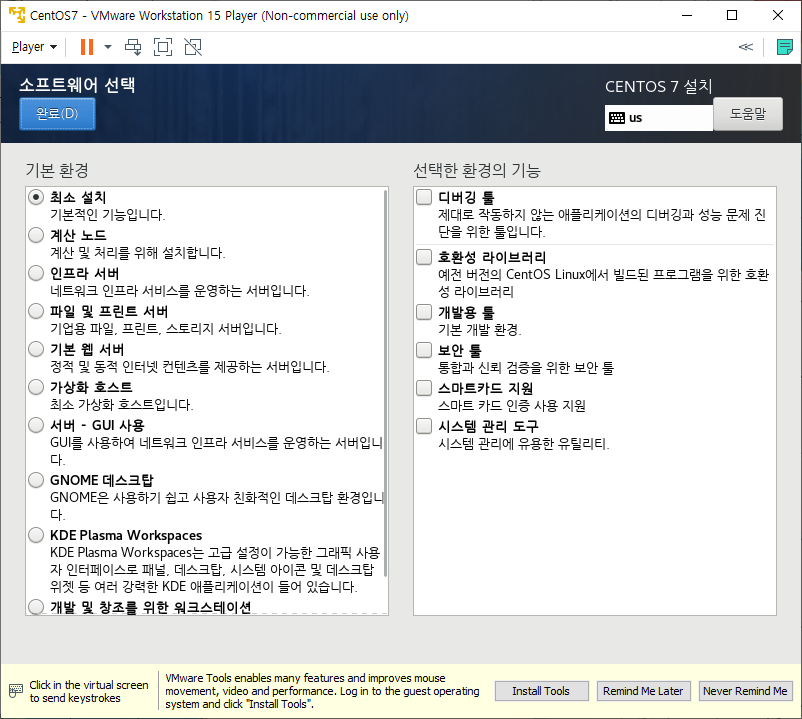
Task: Open the green message log icon
Action: 784,47
